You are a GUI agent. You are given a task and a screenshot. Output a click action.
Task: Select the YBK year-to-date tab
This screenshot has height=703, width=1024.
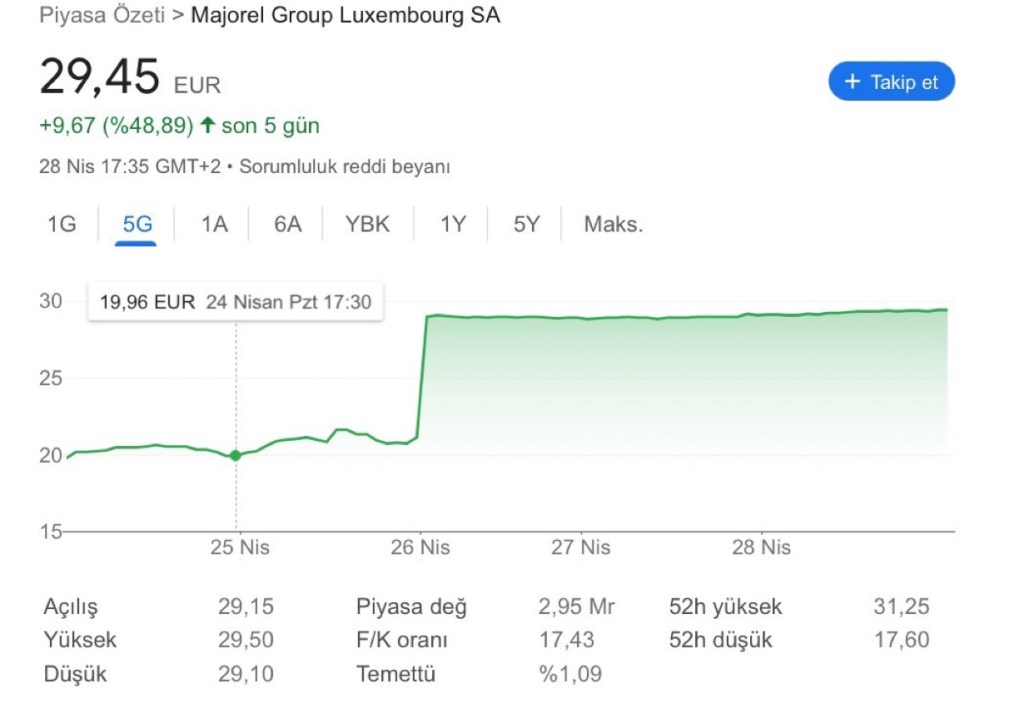pos(367,224)
